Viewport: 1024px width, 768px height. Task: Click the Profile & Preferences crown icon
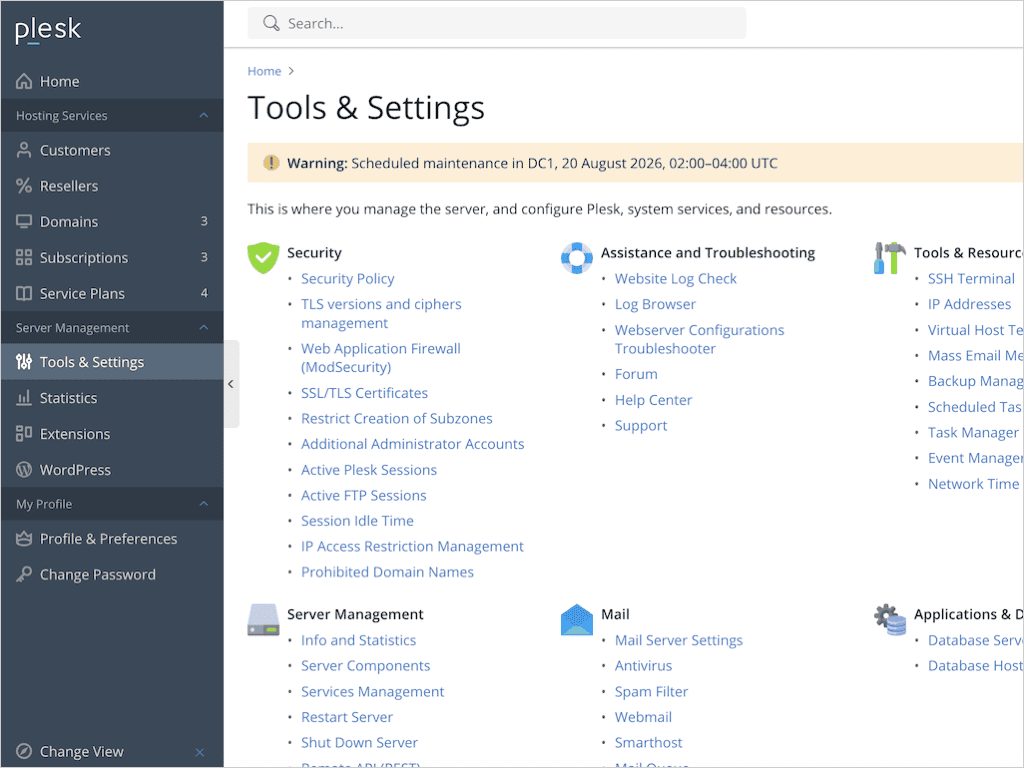click(24, 539)
